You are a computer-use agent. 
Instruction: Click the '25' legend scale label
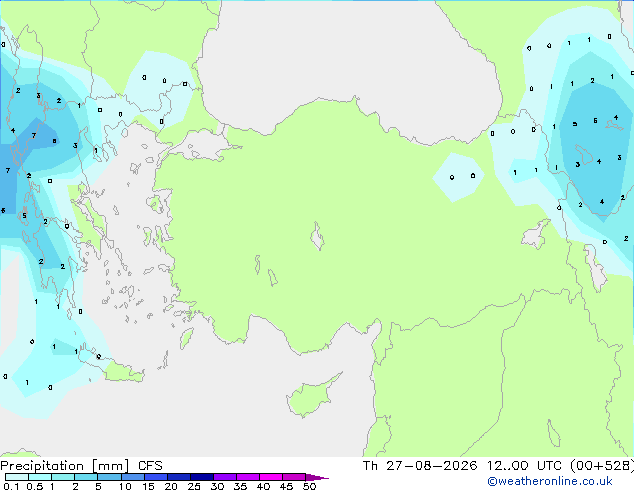(194, 486)
